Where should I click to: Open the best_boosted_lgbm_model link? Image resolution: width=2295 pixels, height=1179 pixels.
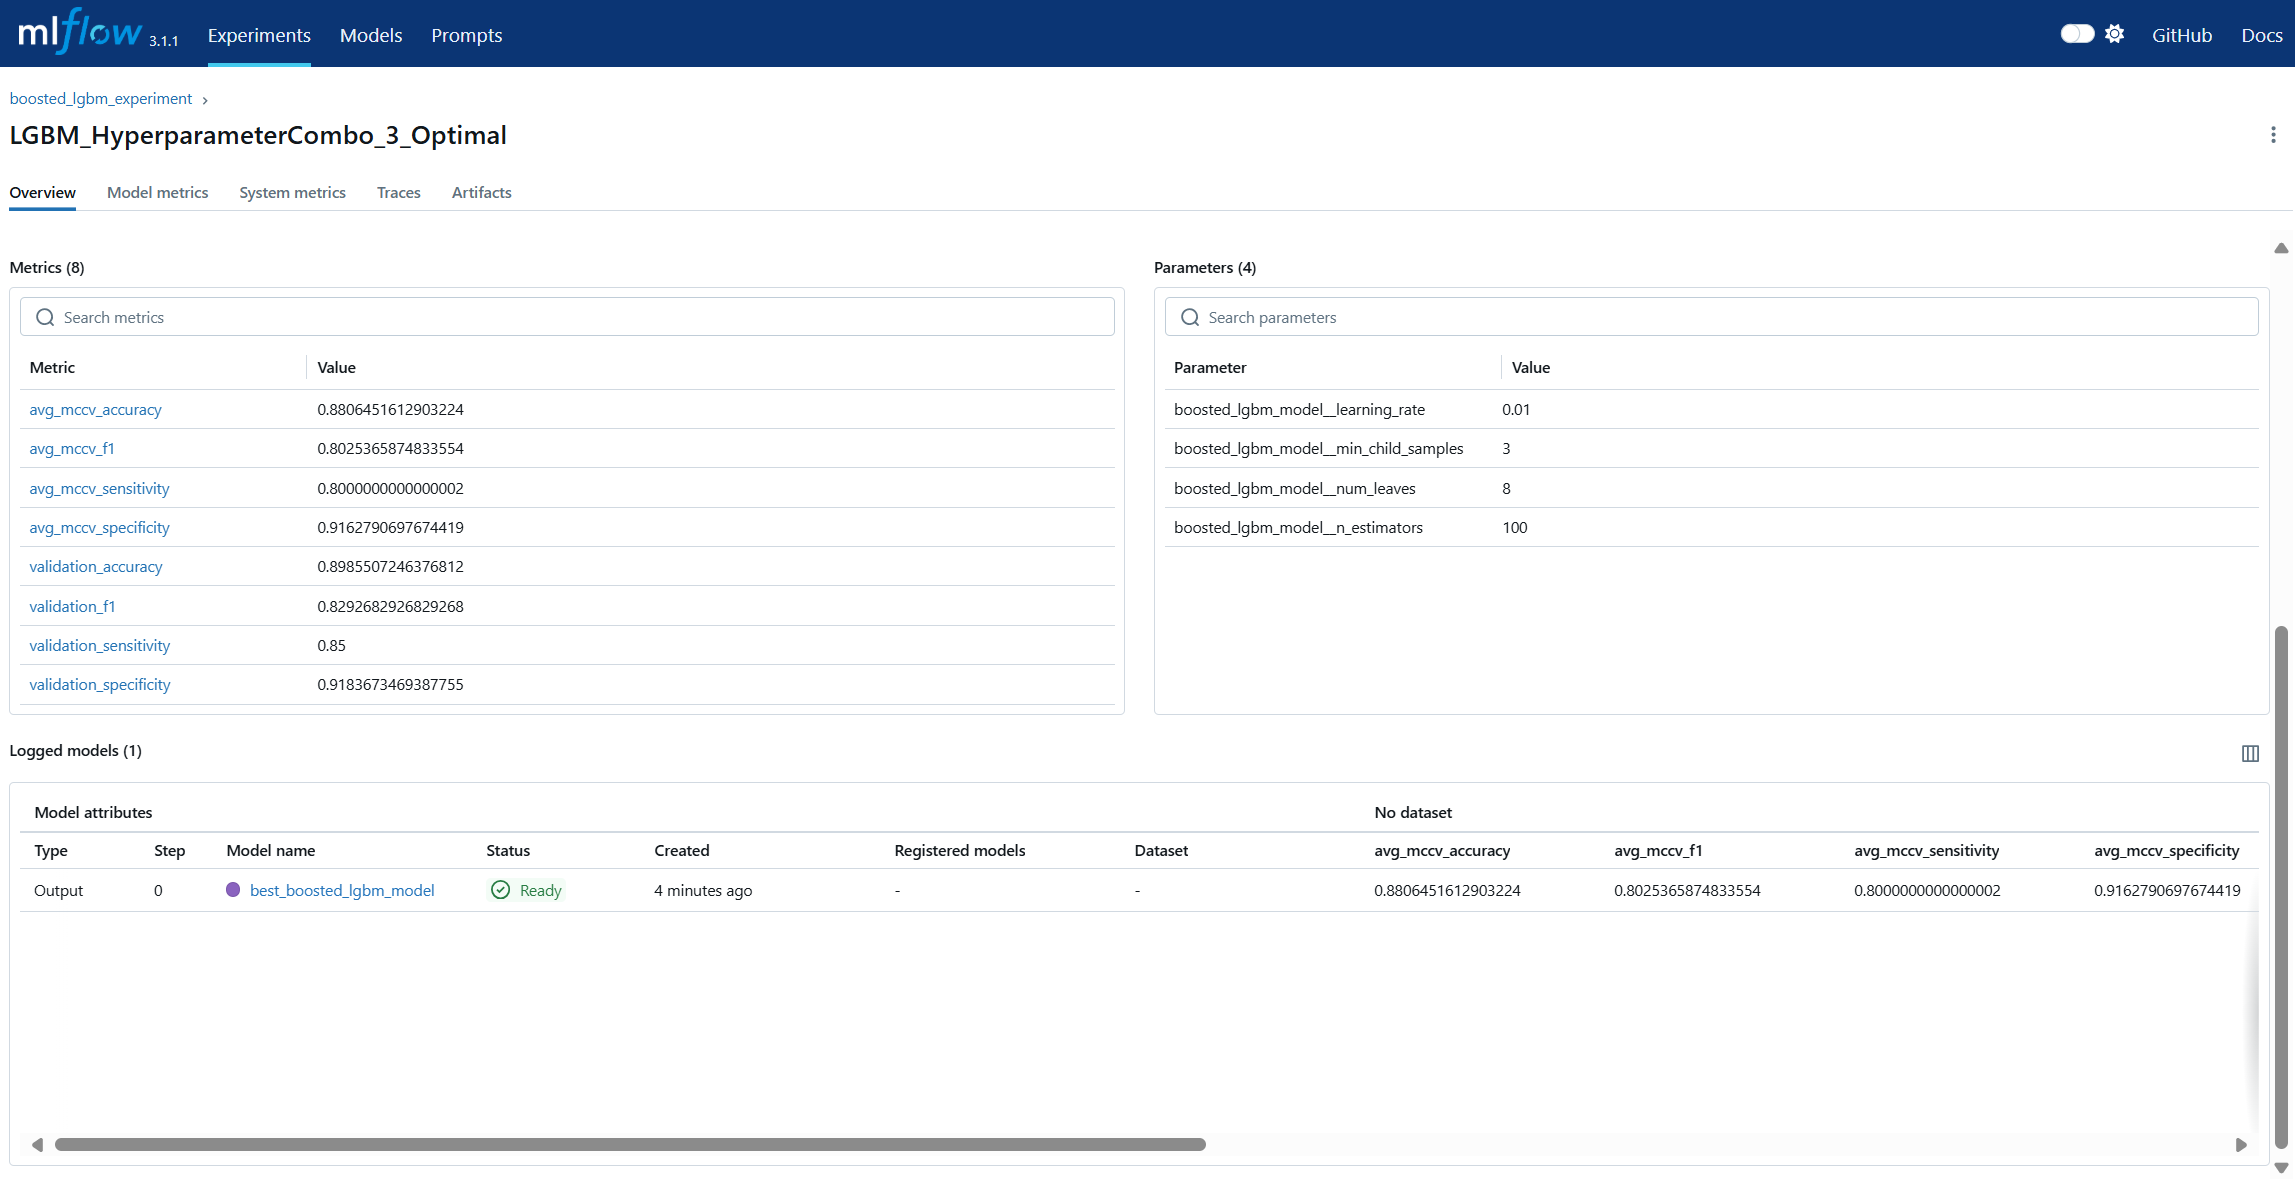(x=342, y=890)
